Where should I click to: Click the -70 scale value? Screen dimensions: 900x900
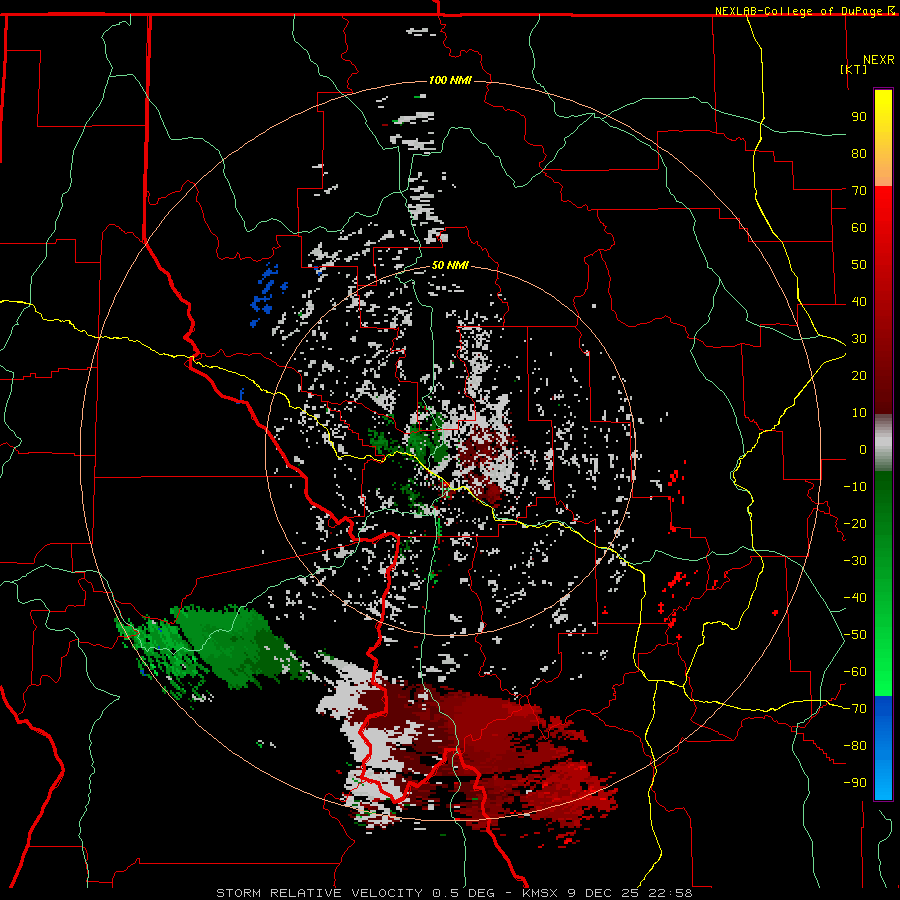pos(855,709)
